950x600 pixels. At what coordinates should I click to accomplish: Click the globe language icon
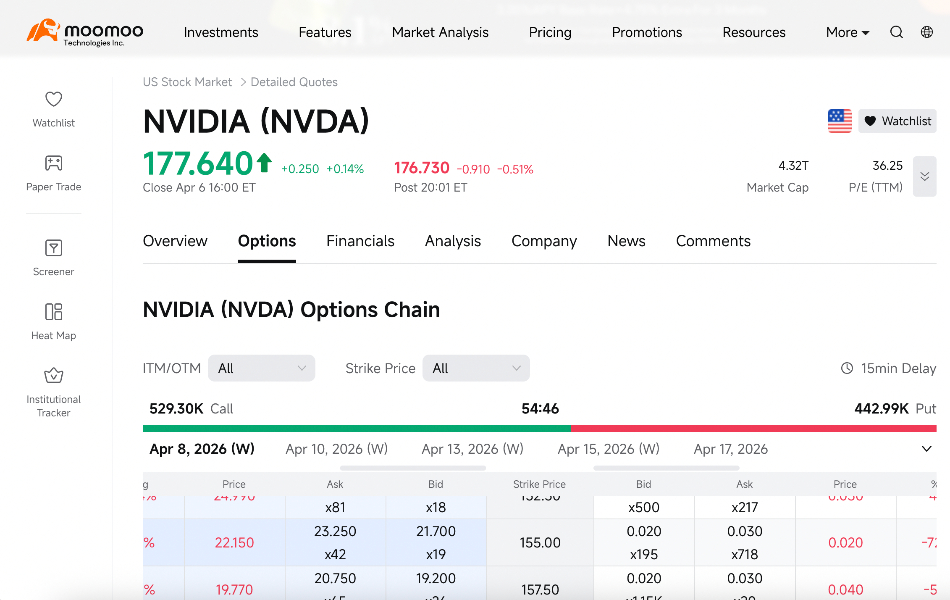pyautogui.click(x=927, y=31)
